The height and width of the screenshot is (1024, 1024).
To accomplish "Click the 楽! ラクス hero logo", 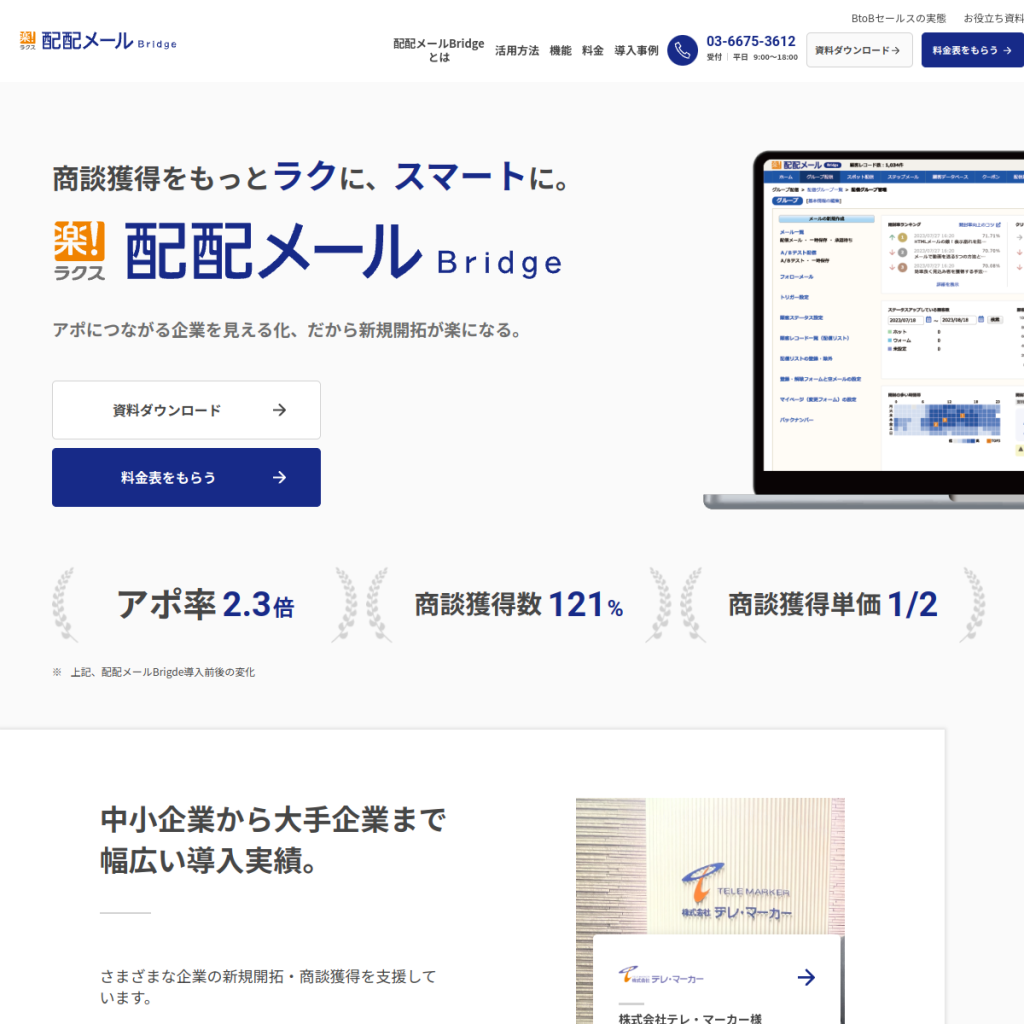I will [x=79, y=251].
